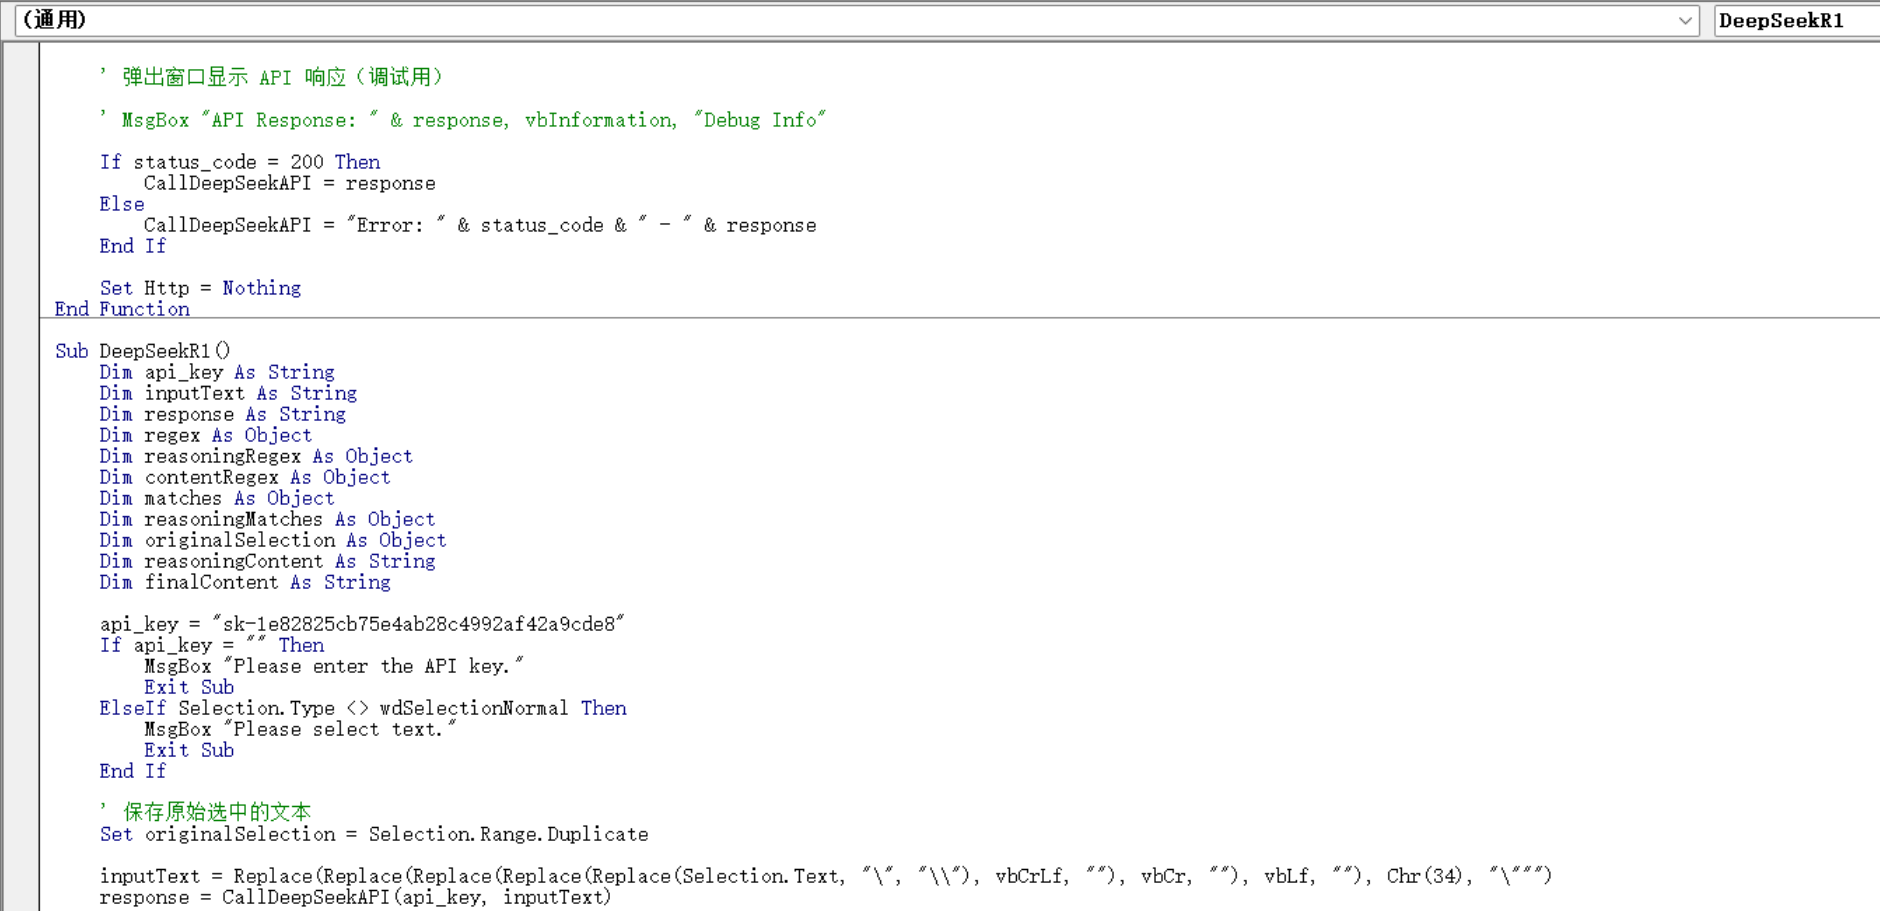Open the (通用) object dropdown

click(857, 20)
